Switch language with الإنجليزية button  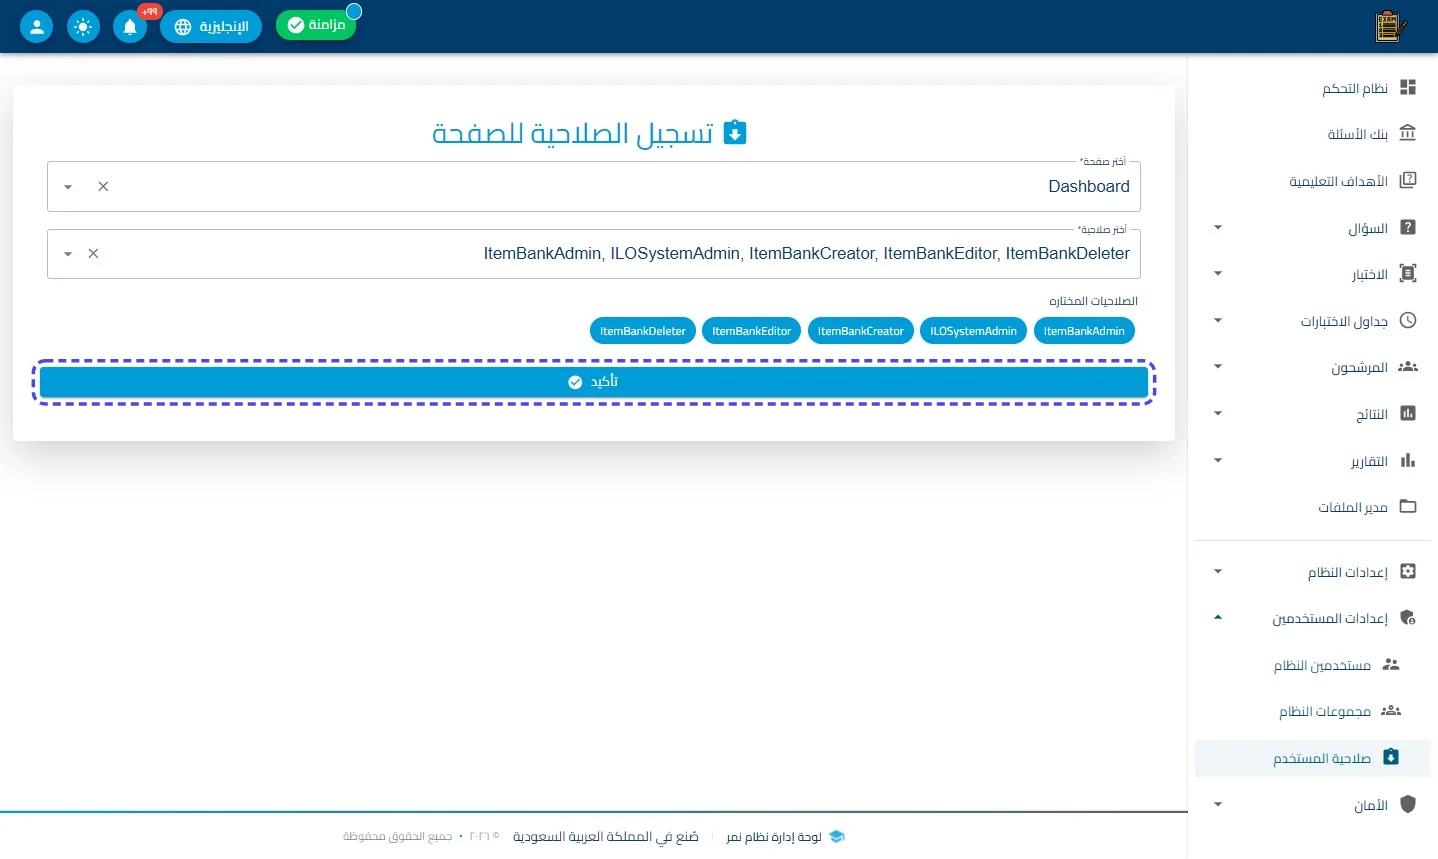(x=211, y=27)
